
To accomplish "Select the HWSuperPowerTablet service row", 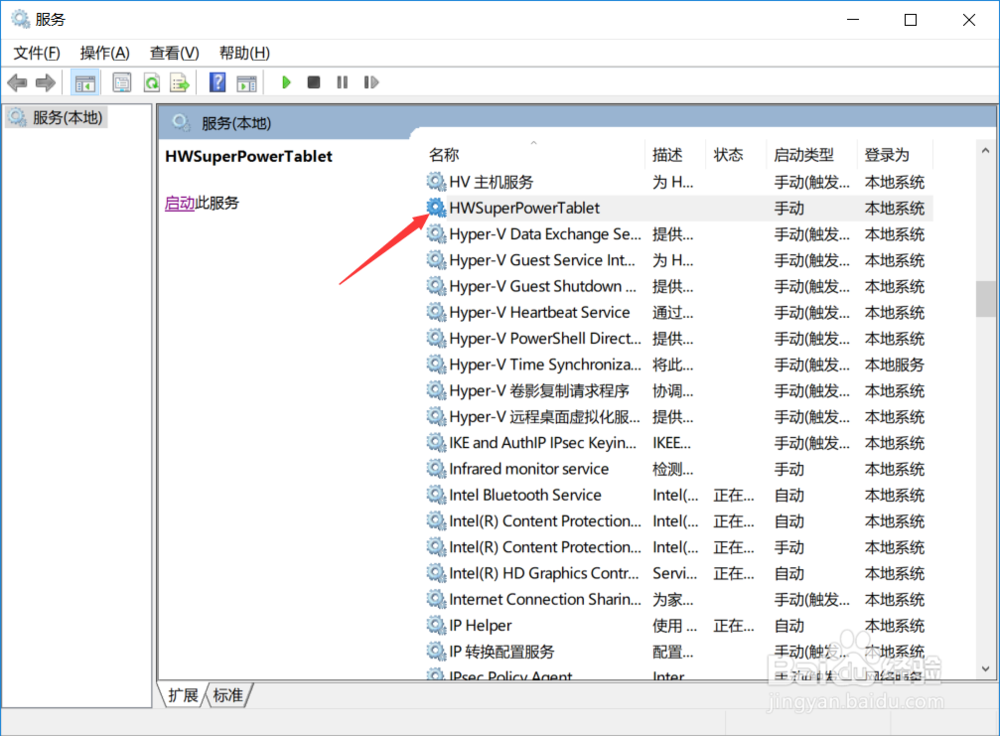I will point(677,208).
